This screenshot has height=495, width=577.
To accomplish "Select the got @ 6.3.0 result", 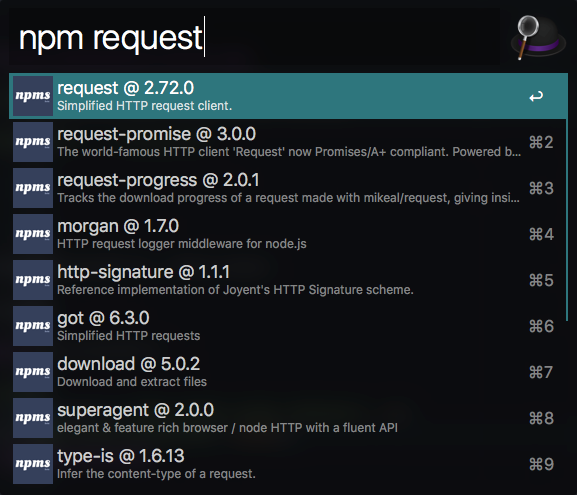I will (287, 326).
